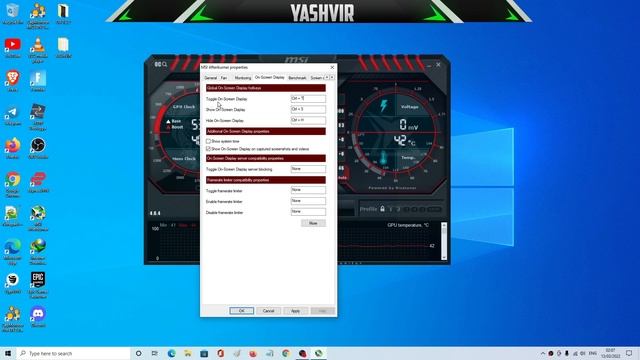Image resolution: width=640 pixels, height=360 pixels.
Task: Open OBS Studio desktop shortcut
Action: tap(38, 149)
